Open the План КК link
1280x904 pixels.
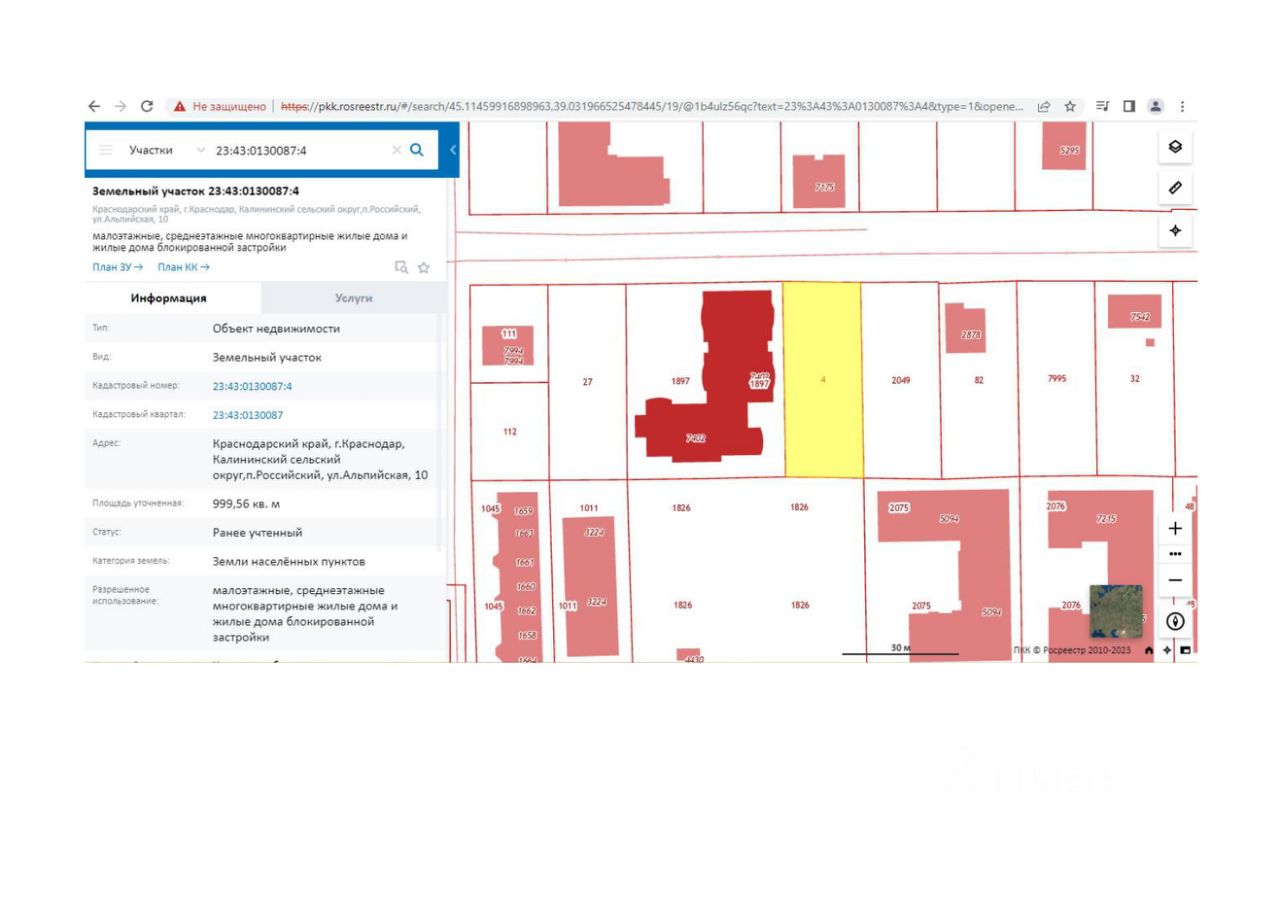tap(183, 267)
